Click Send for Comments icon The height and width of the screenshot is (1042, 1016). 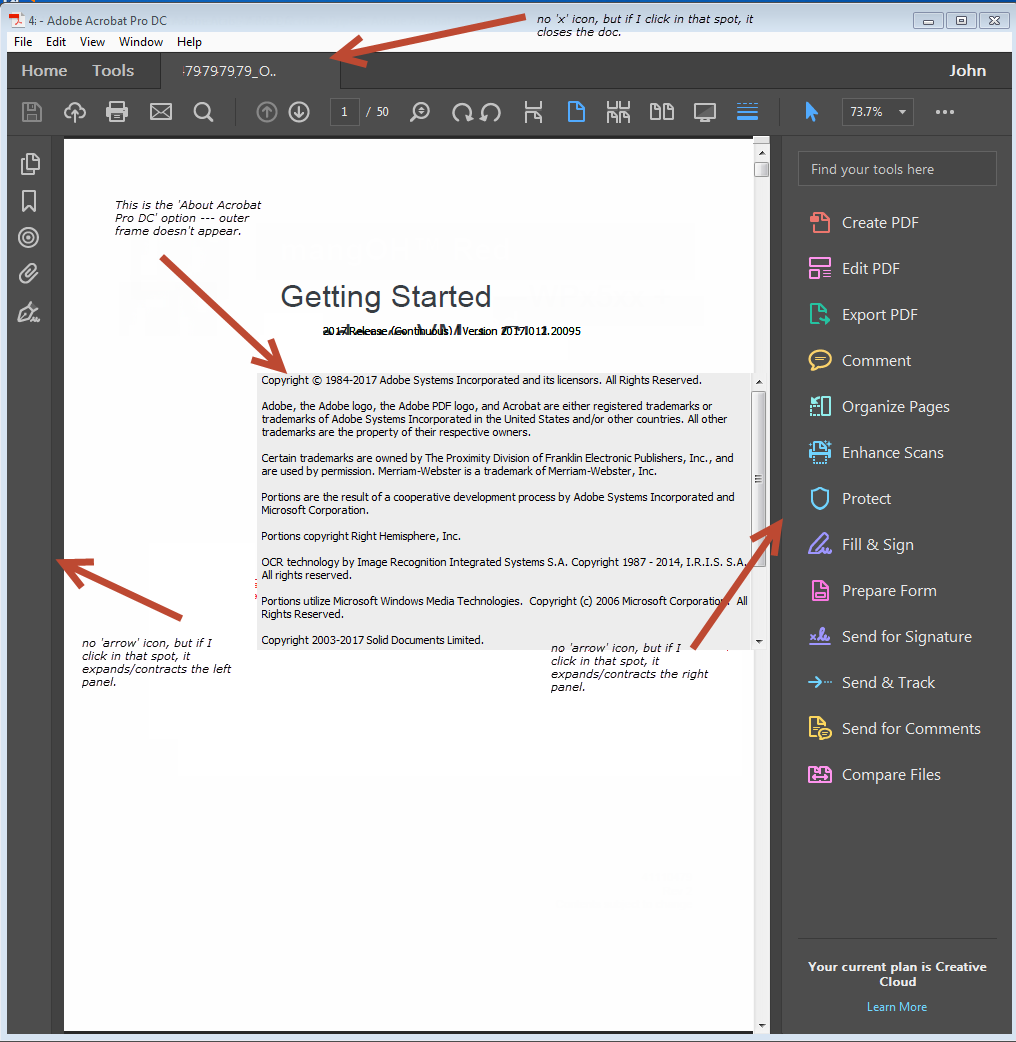coord(820,728)
